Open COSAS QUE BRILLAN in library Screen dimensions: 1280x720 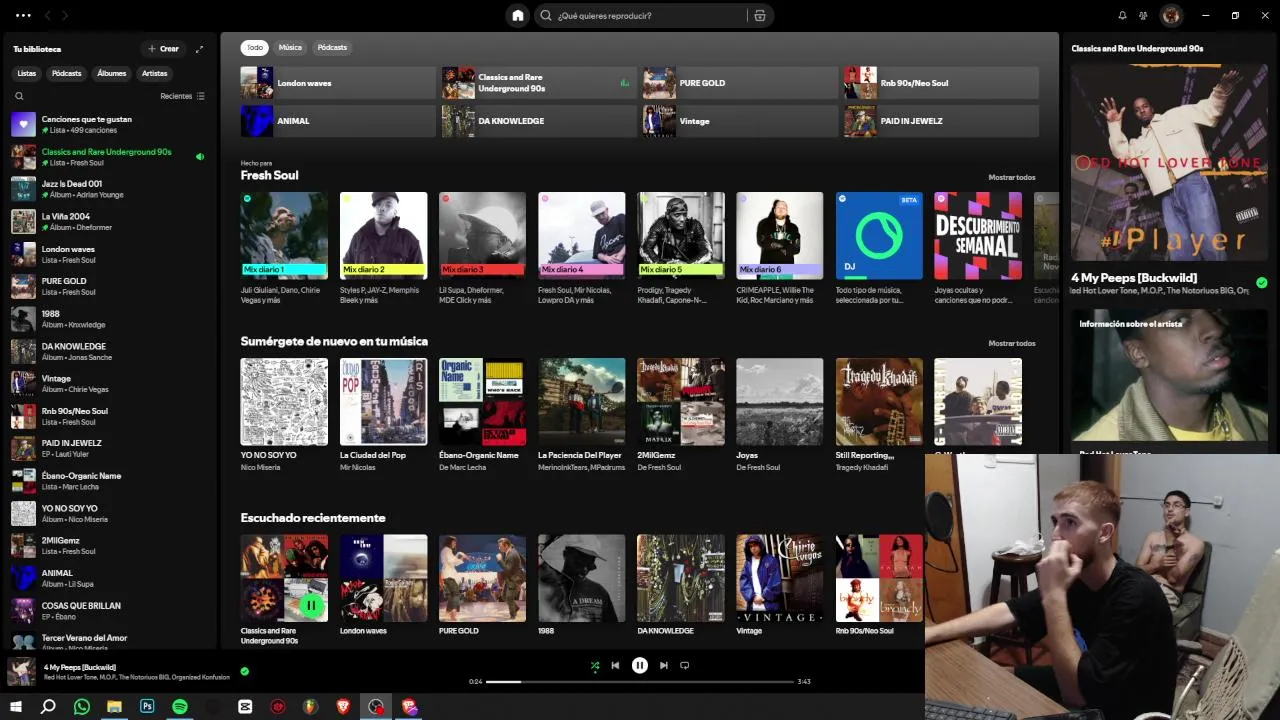click(x=109, y=611)
